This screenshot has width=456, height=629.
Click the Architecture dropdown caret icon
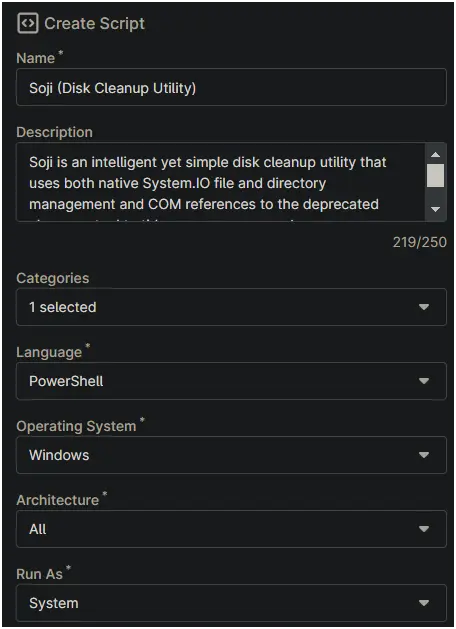pos(424,529)
